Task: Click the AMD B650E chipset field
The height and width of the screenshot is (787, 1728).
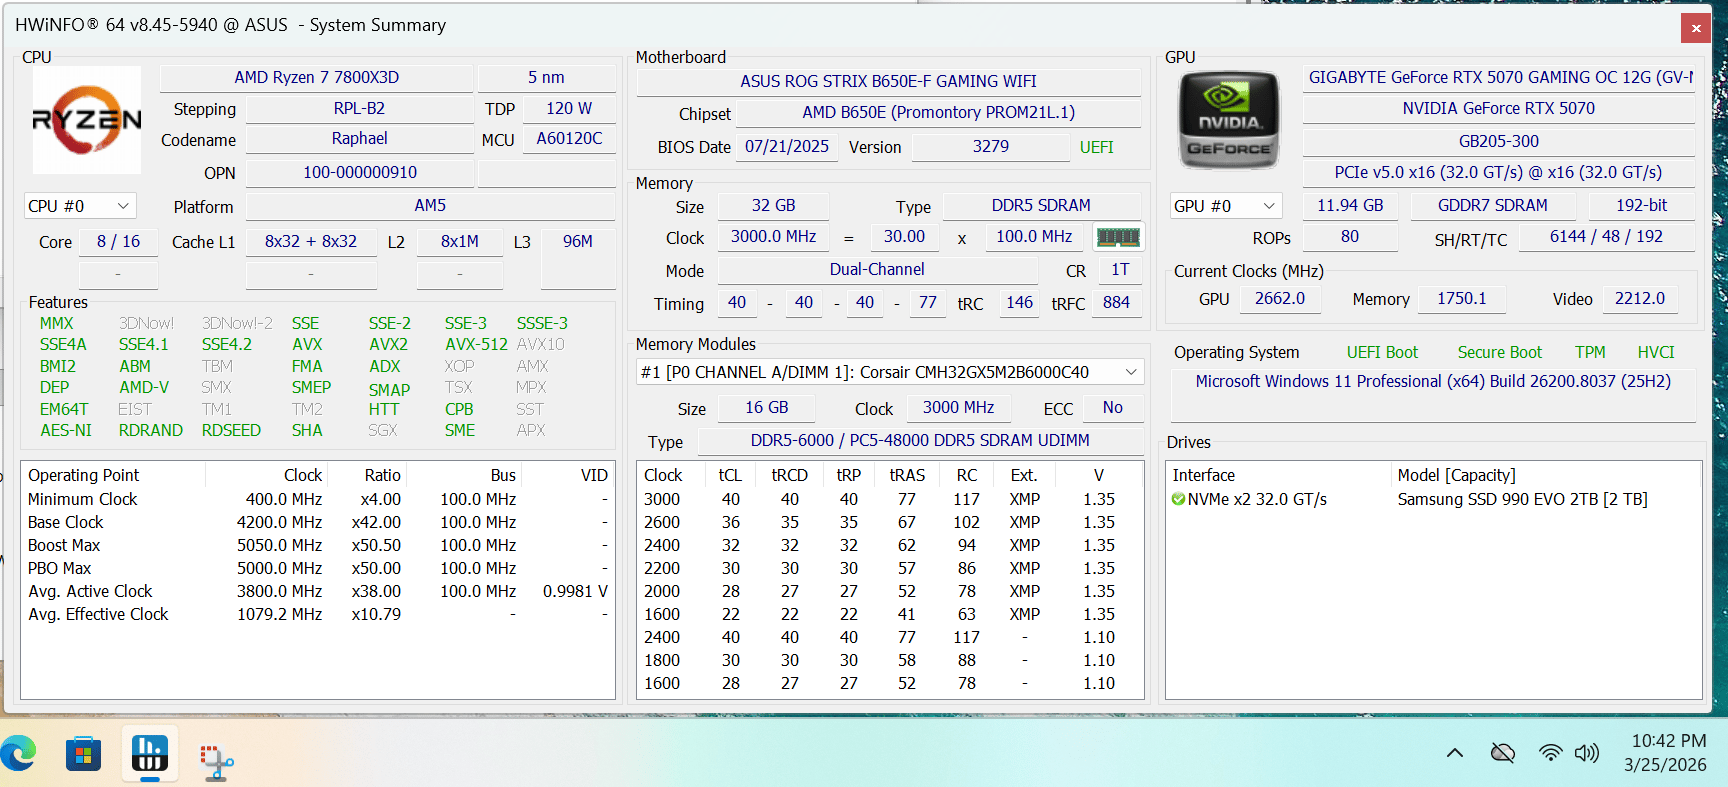Action: tap(938, 112)
